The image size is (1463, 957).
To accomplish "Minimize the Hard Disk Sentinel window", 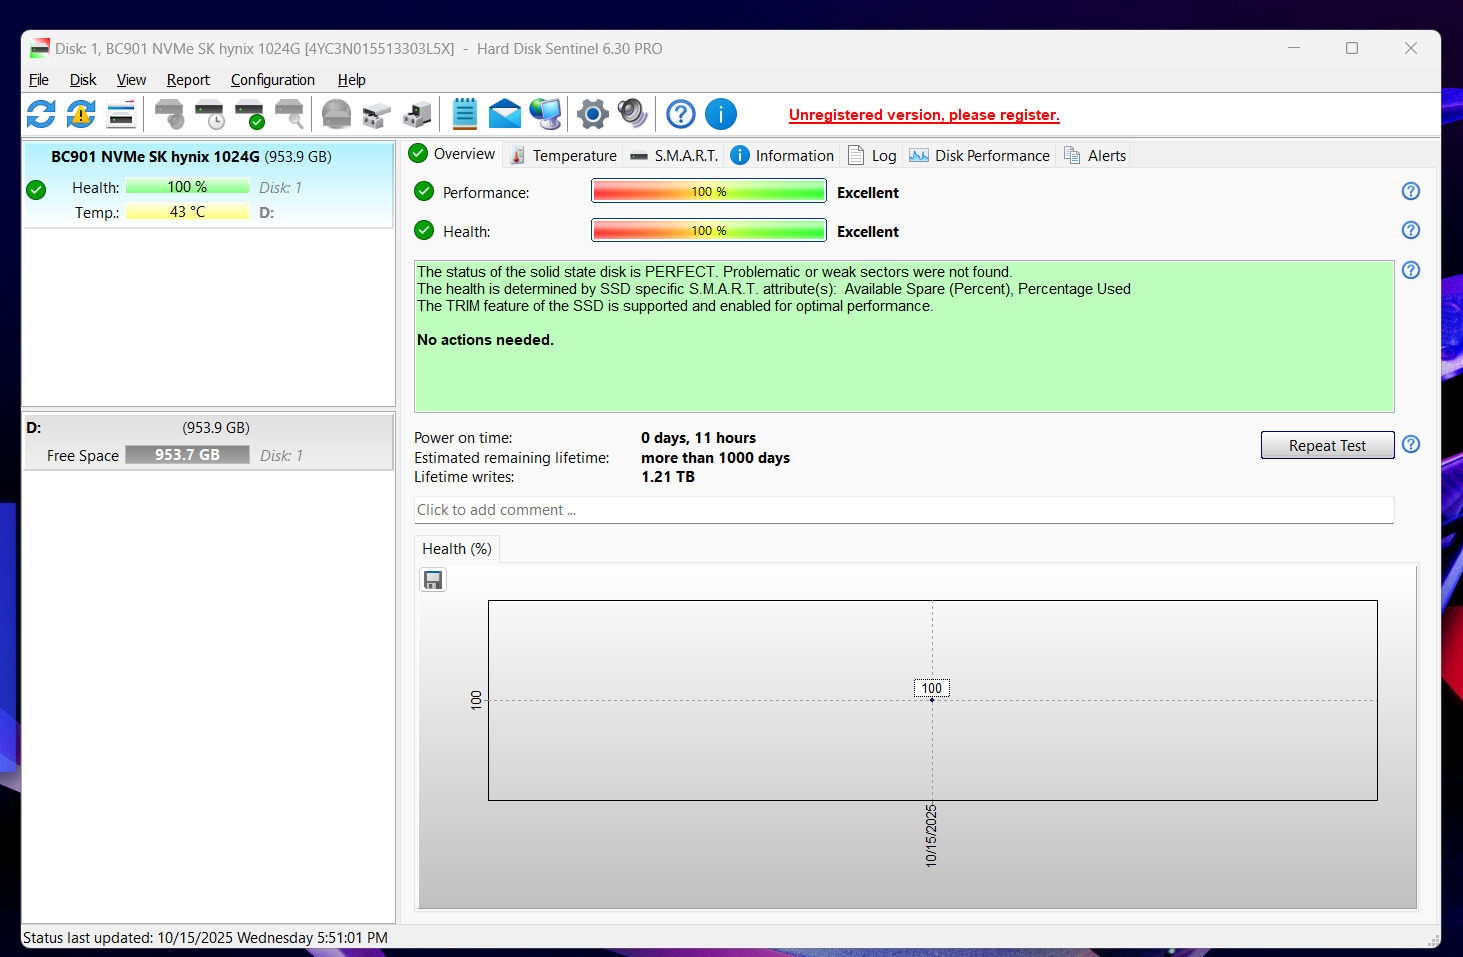I will 1294,48.
